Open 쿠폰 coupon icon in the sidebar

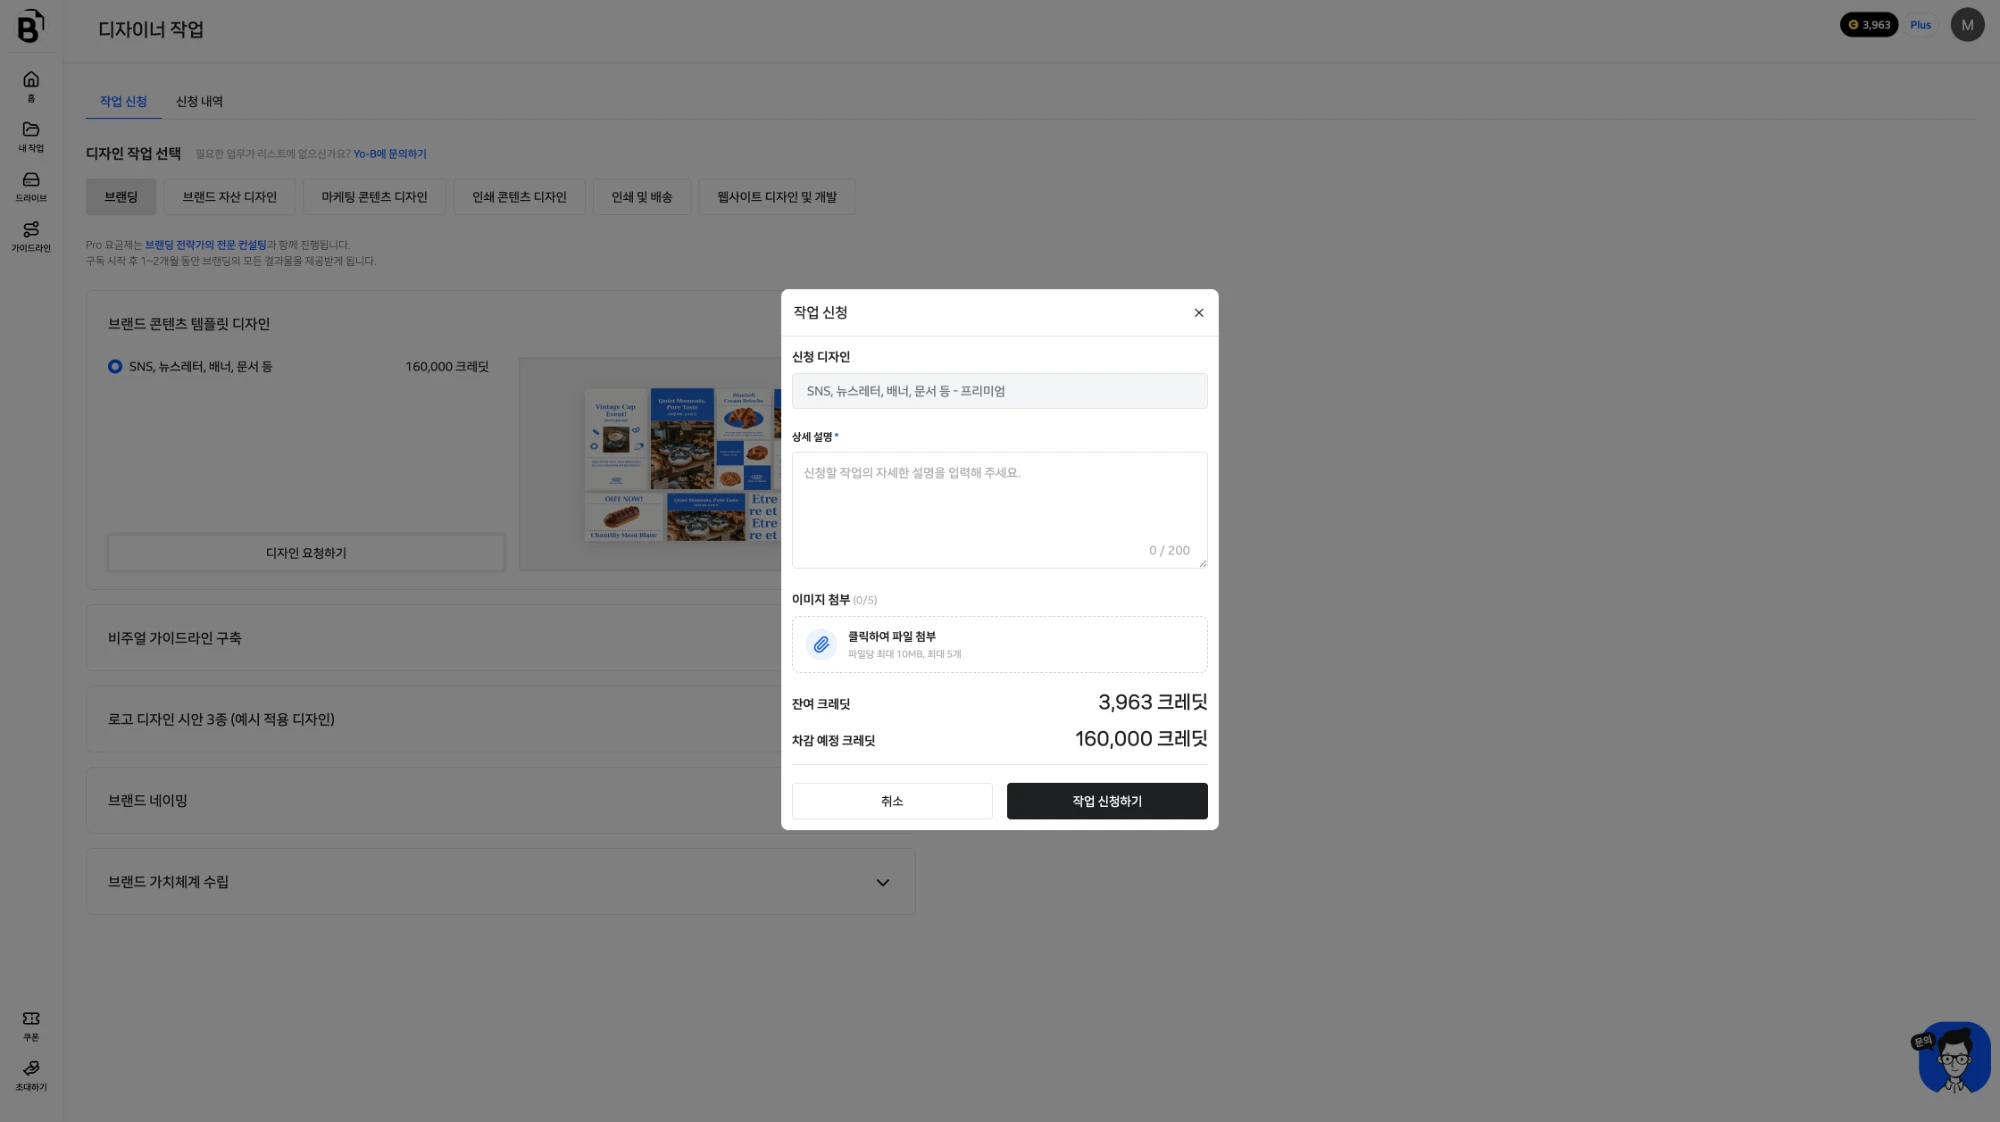(x=31, y=1025)
